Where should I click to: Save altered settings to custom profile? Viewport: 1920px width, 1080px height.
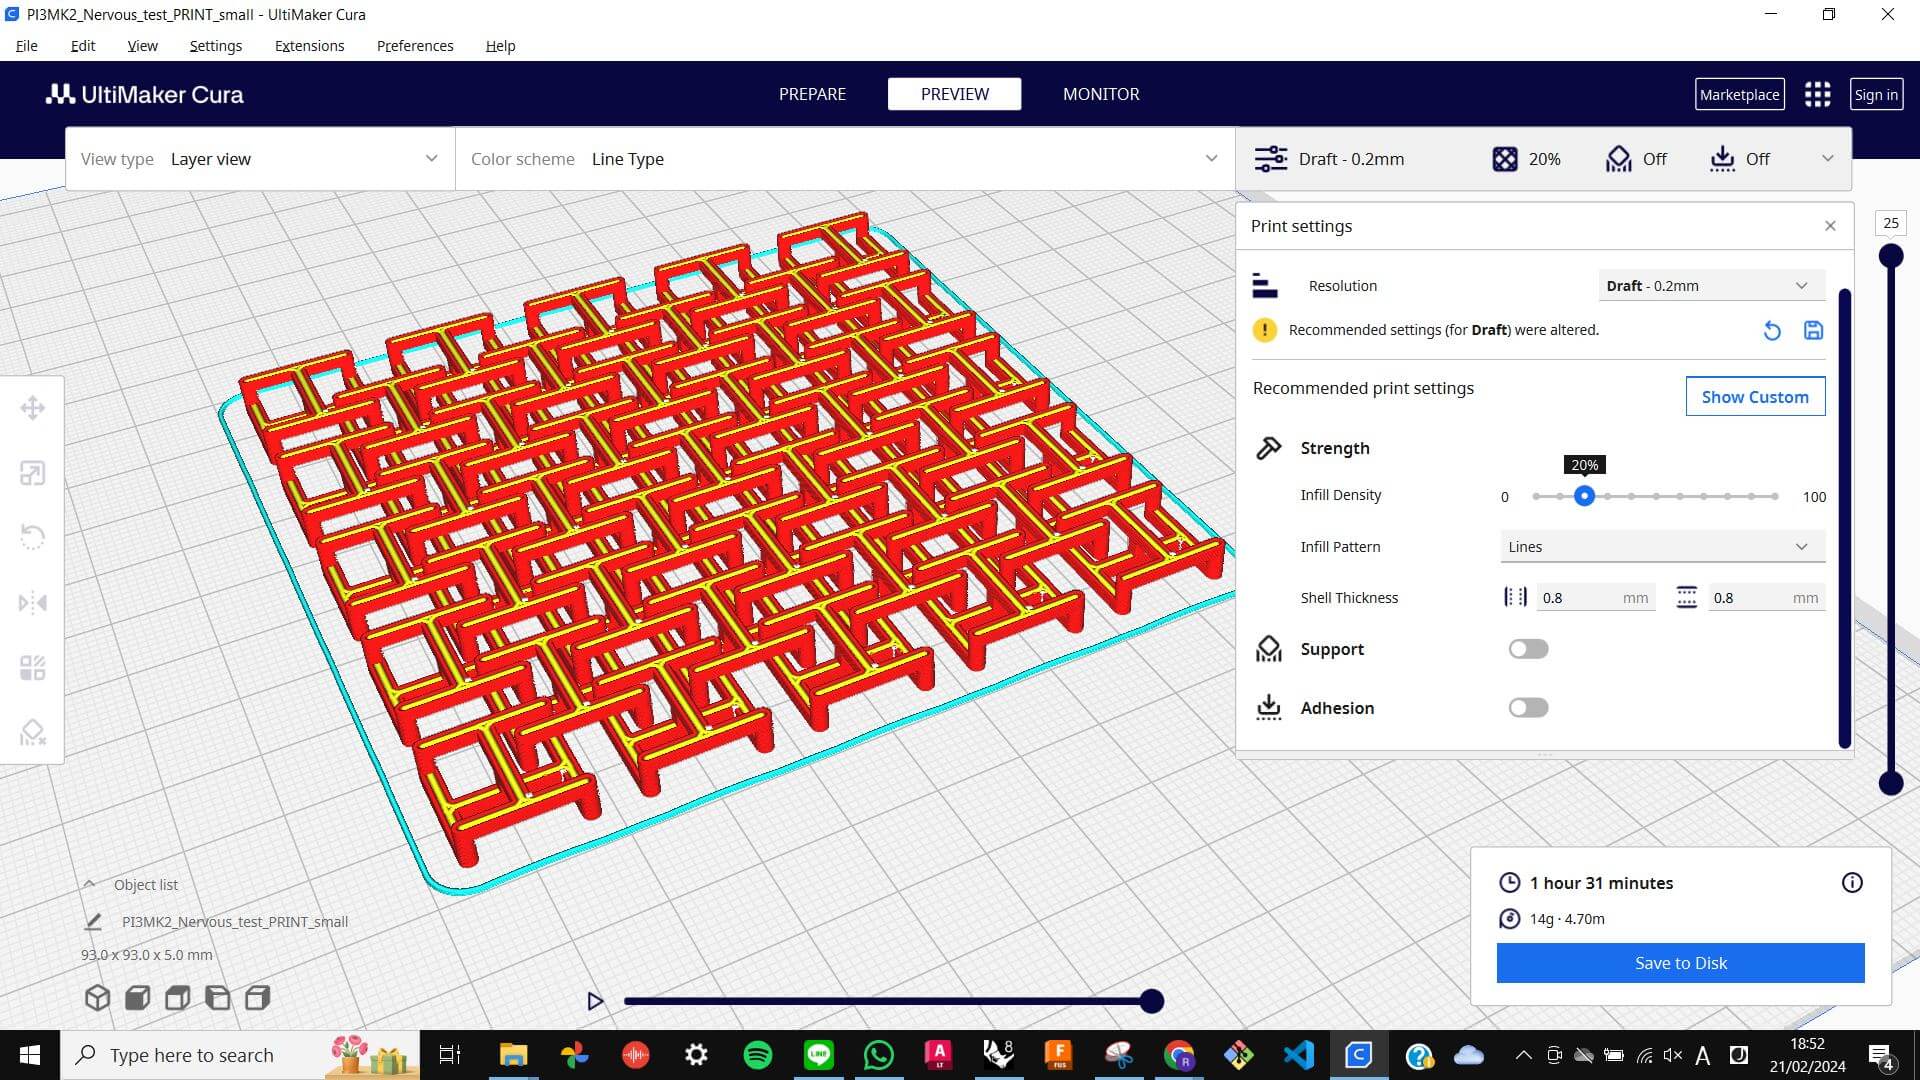[x=1813, y=330]
